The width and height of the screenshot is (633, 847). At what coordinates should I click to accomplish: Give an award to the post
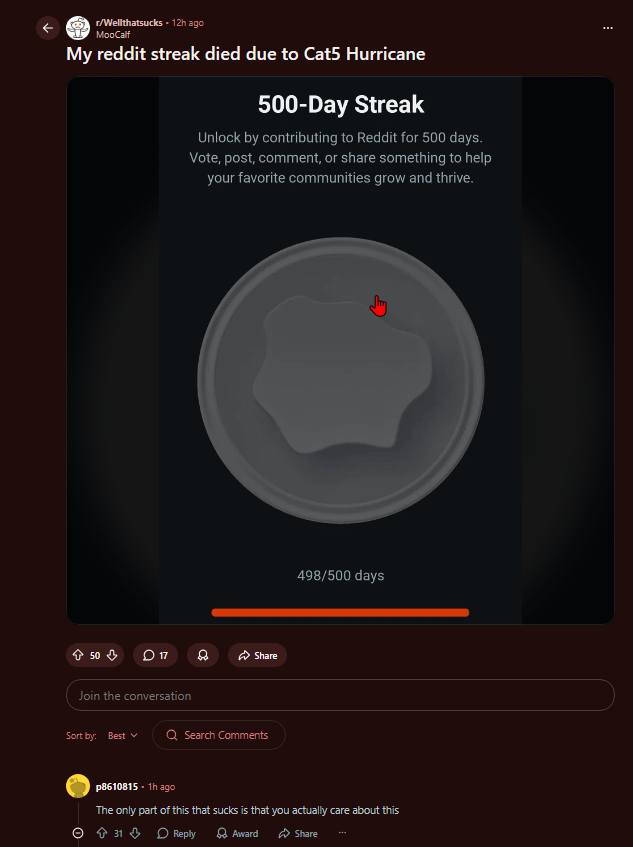[x=203, y=655]
